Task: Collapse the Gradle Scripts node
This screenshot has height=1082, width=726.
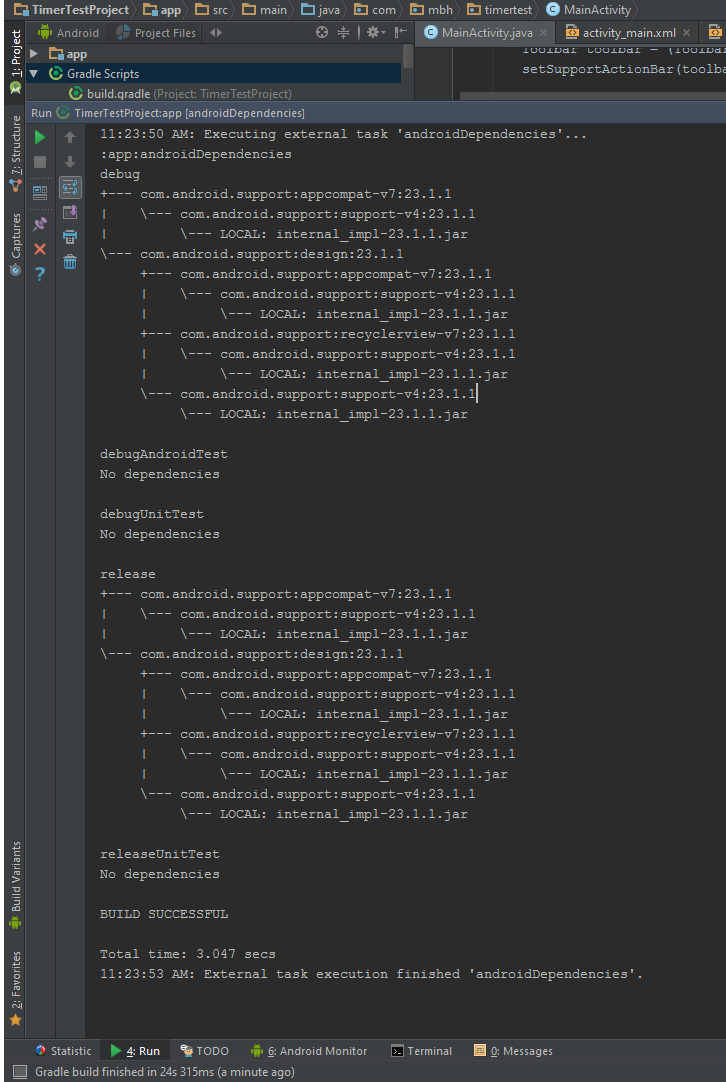Action: point(34,74)
